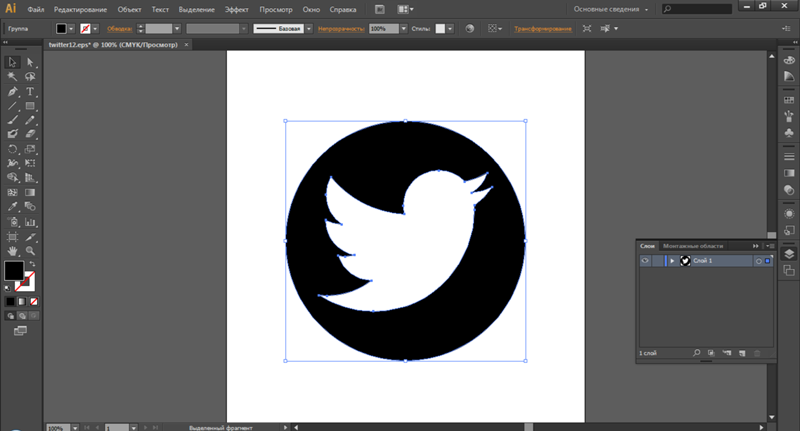Open the Базовая brush definition dropdown
The image size is (800, 431).
[x=309, y=29]
